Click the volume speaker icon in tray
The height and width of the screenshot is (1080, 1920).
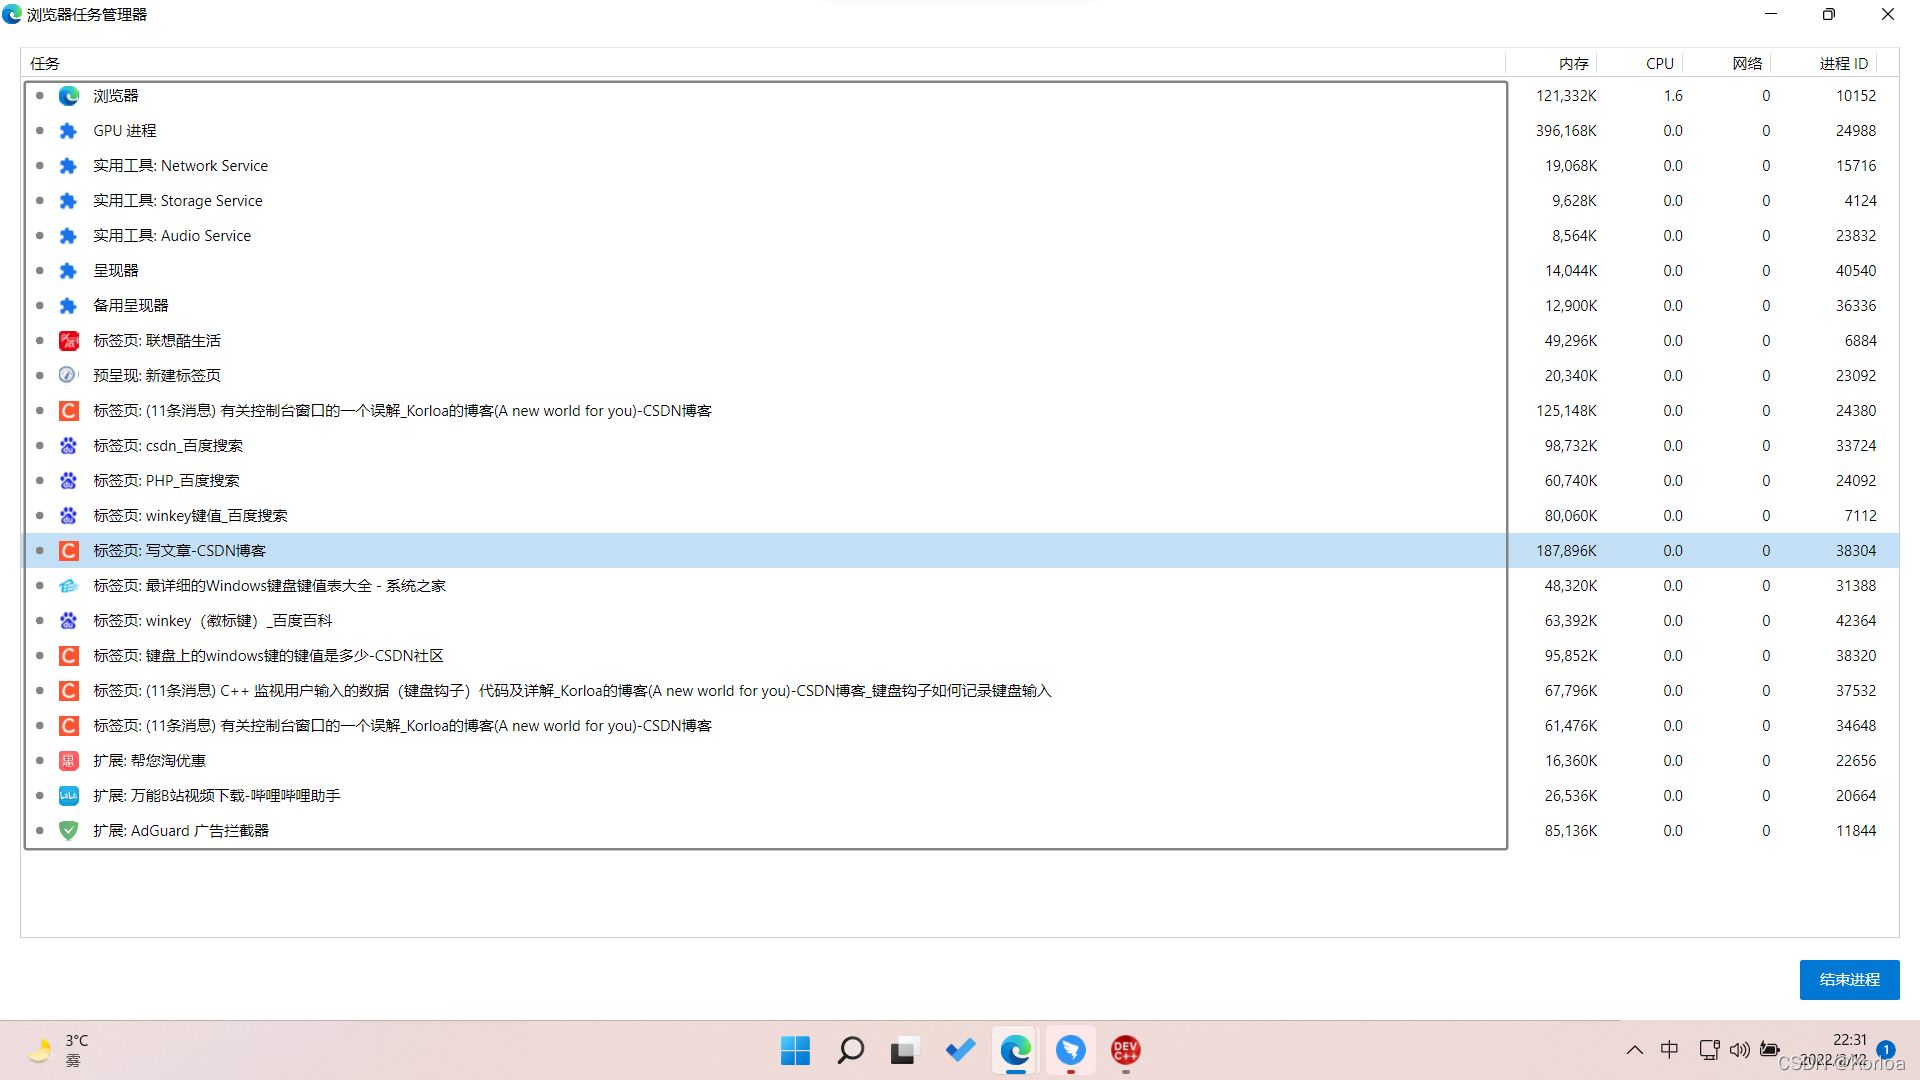1740,1050
